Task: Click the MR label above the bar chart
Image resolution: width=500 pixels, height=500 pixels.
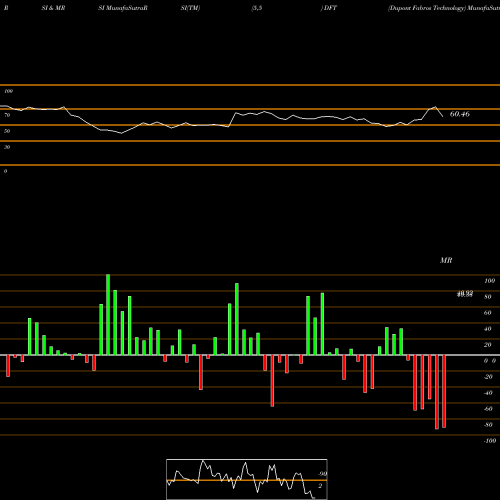Action: (446, 260)
